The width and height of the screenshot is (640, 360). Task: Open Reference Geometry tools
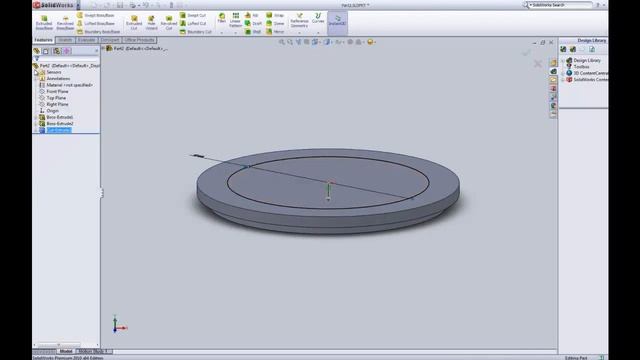click(x=299, y=20)
